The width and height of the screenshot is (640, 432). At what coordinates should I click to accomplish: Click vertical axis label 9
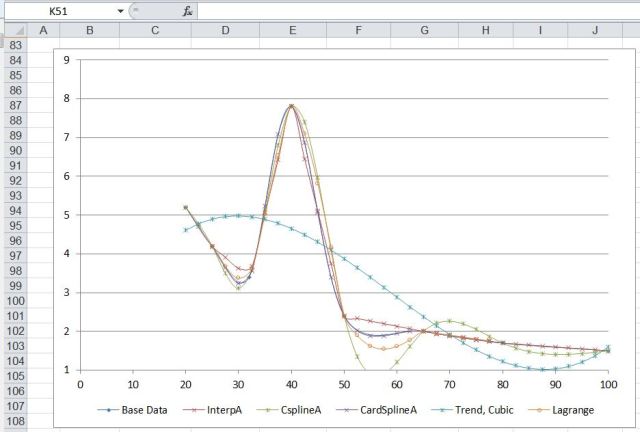(66, 59)
